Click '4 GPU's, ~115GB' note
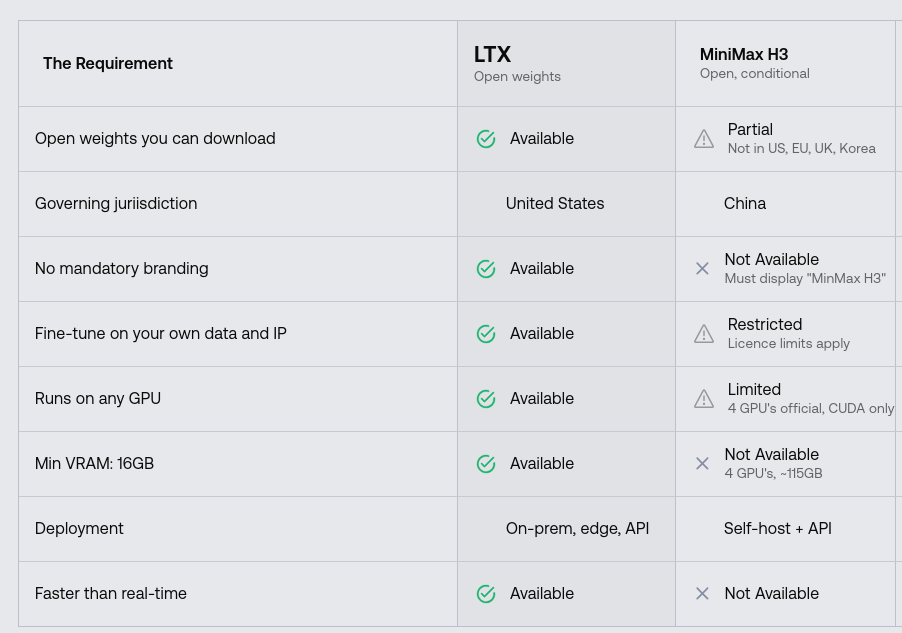The image size is (902, 633). point(773,474)
